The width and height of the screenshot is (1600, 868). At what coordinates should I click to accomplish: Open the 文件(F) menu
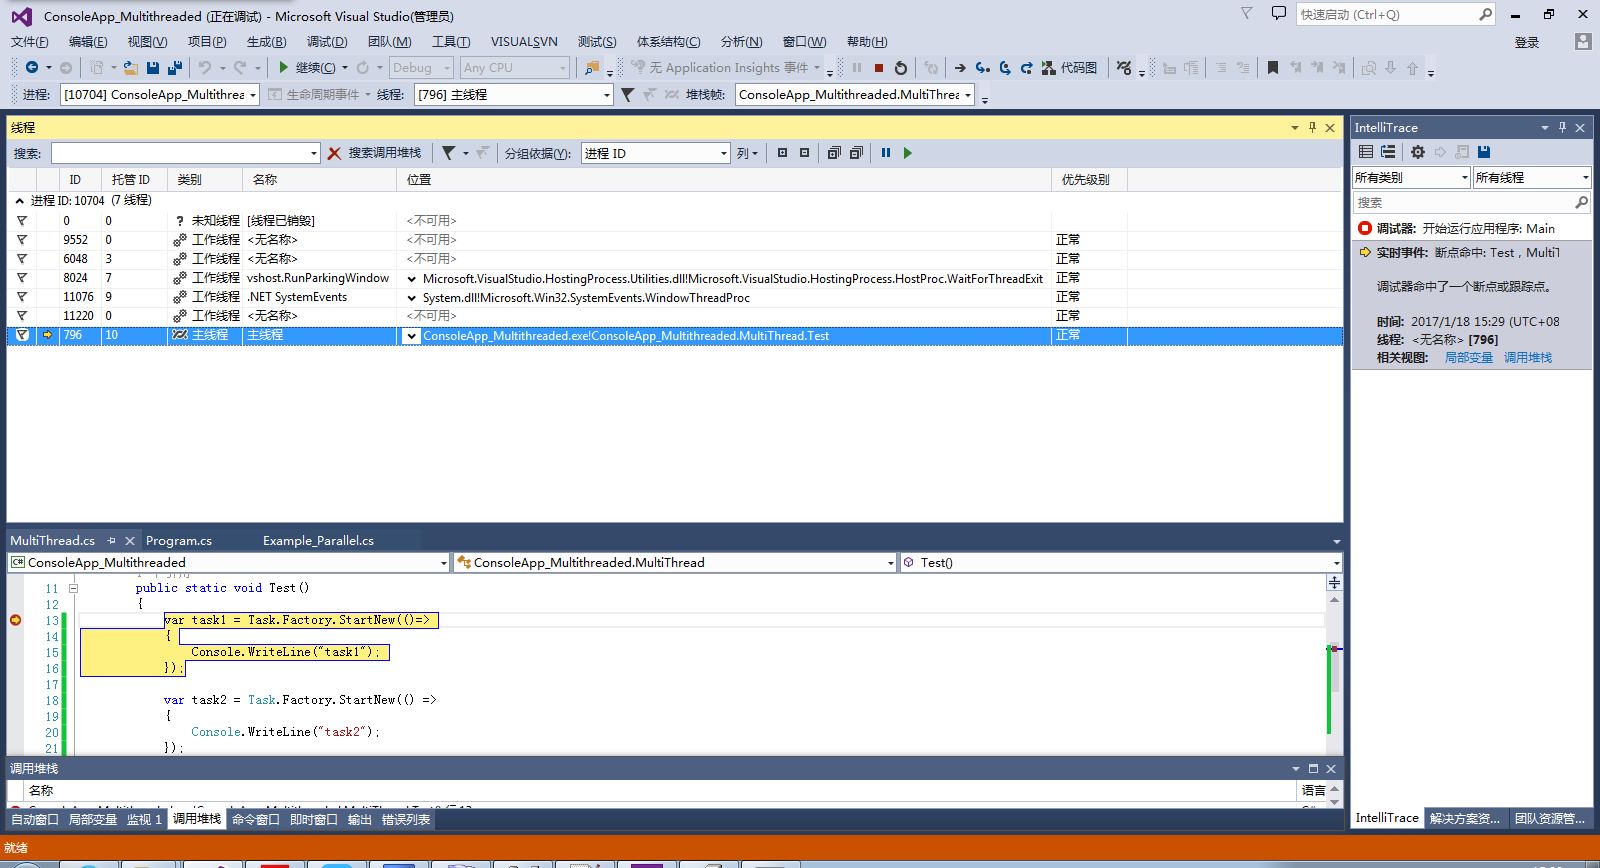point(30,41)
